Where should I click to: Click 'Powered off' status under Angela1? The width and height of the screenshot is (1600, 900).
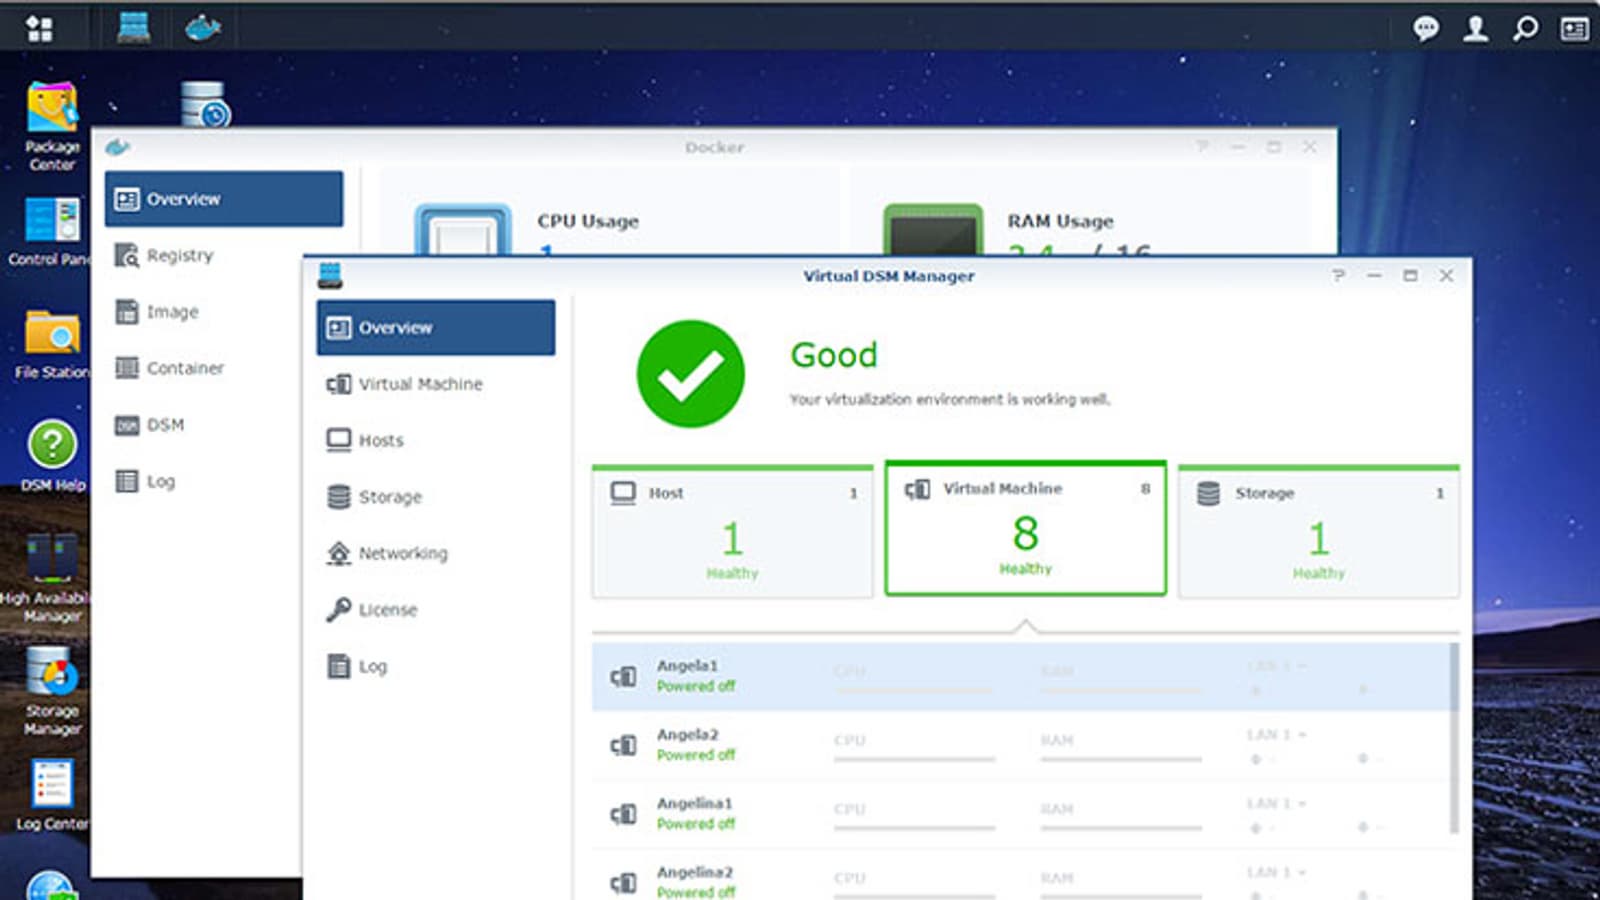click(x=696, y=687)
